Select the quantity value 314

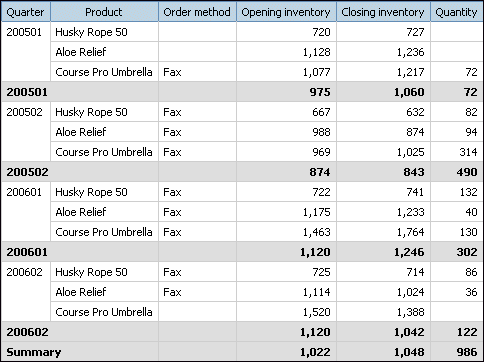coord(468,152)
